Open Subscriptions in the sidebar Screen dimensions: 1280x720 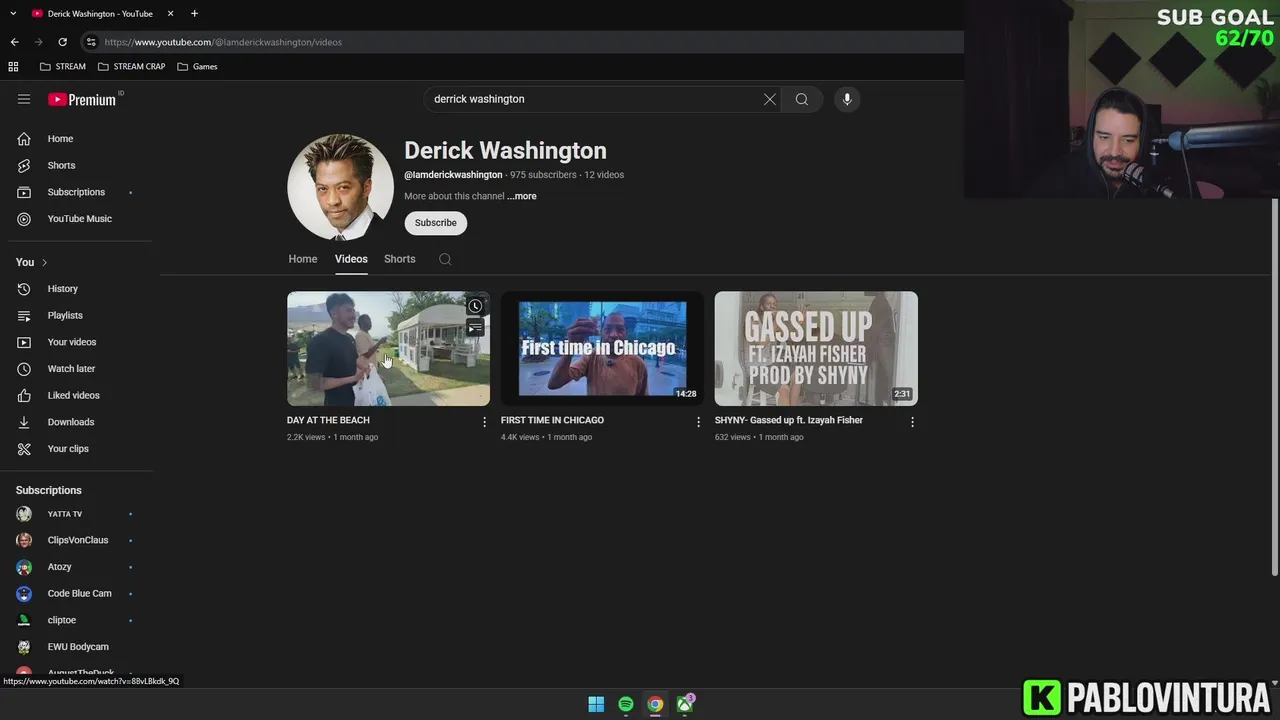pos(76,192)
